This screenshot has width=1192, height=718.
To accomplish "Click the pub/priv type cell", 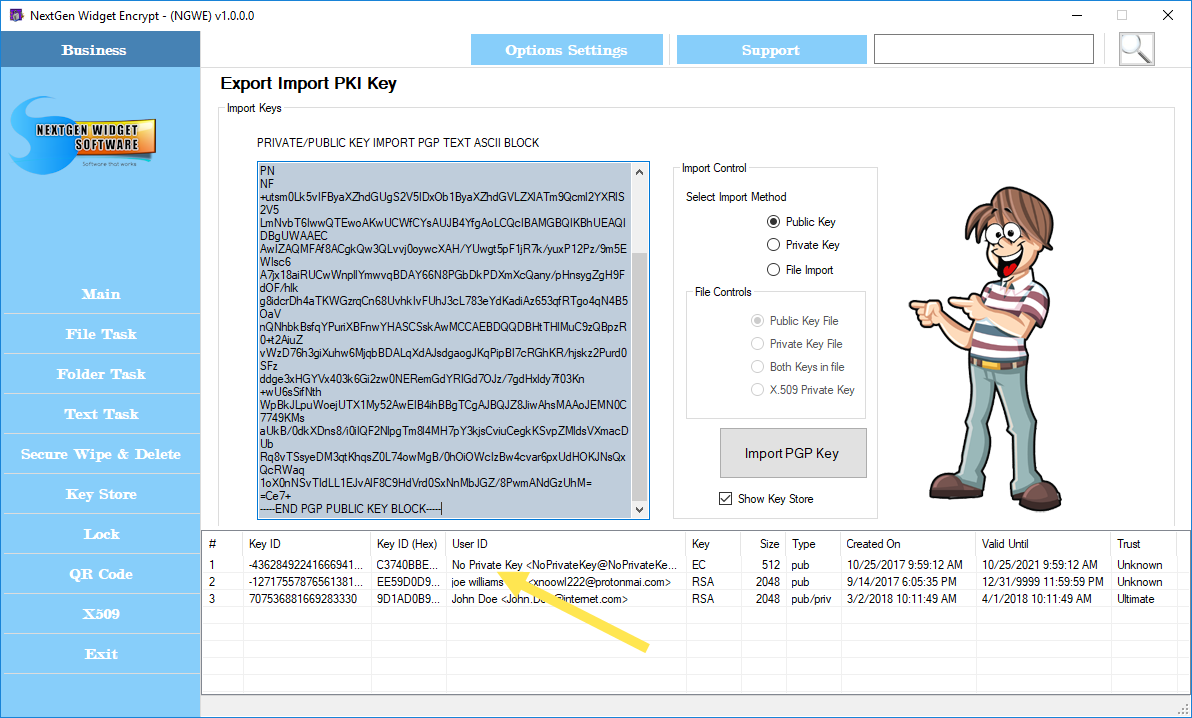I will point(811,599).
